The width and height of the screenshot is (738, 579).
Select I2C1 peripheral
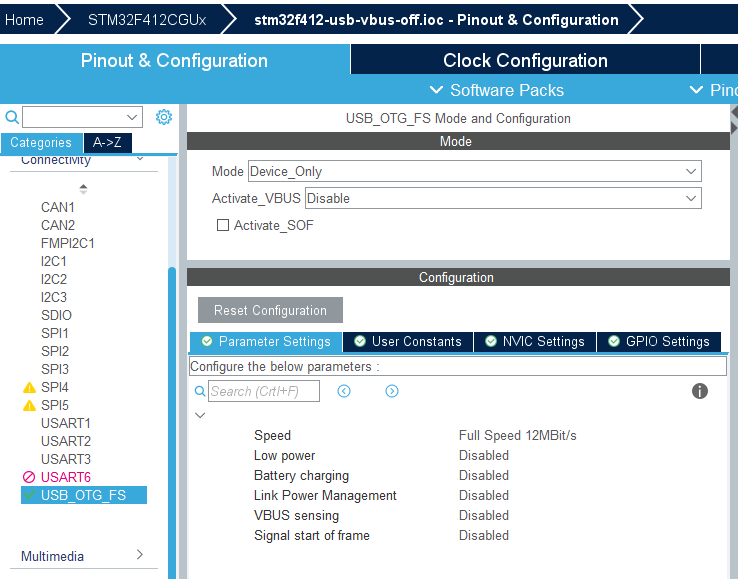54,261
